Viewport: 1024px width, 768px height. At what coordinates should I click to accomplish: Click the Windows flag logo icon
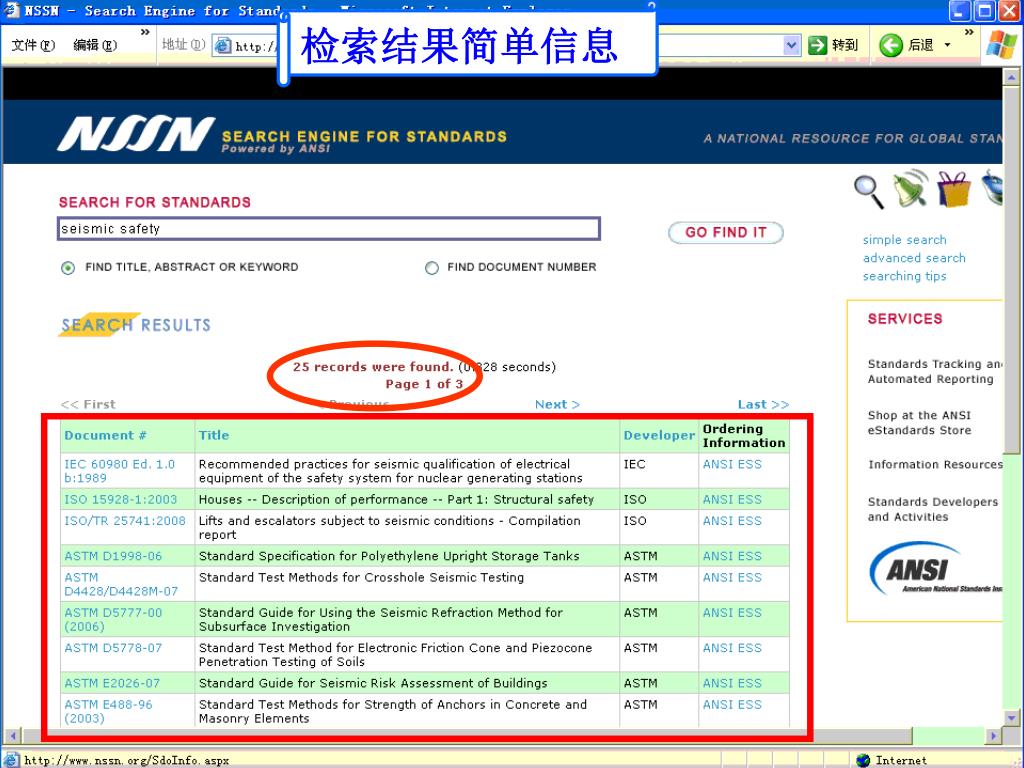(1002, 45)
